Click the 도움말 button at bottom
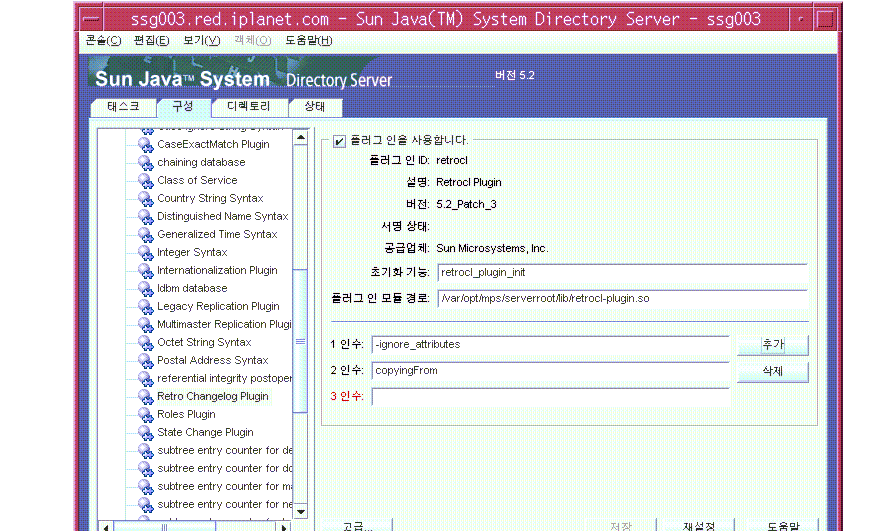Screen dimensions: 890x531 point(783,525)
